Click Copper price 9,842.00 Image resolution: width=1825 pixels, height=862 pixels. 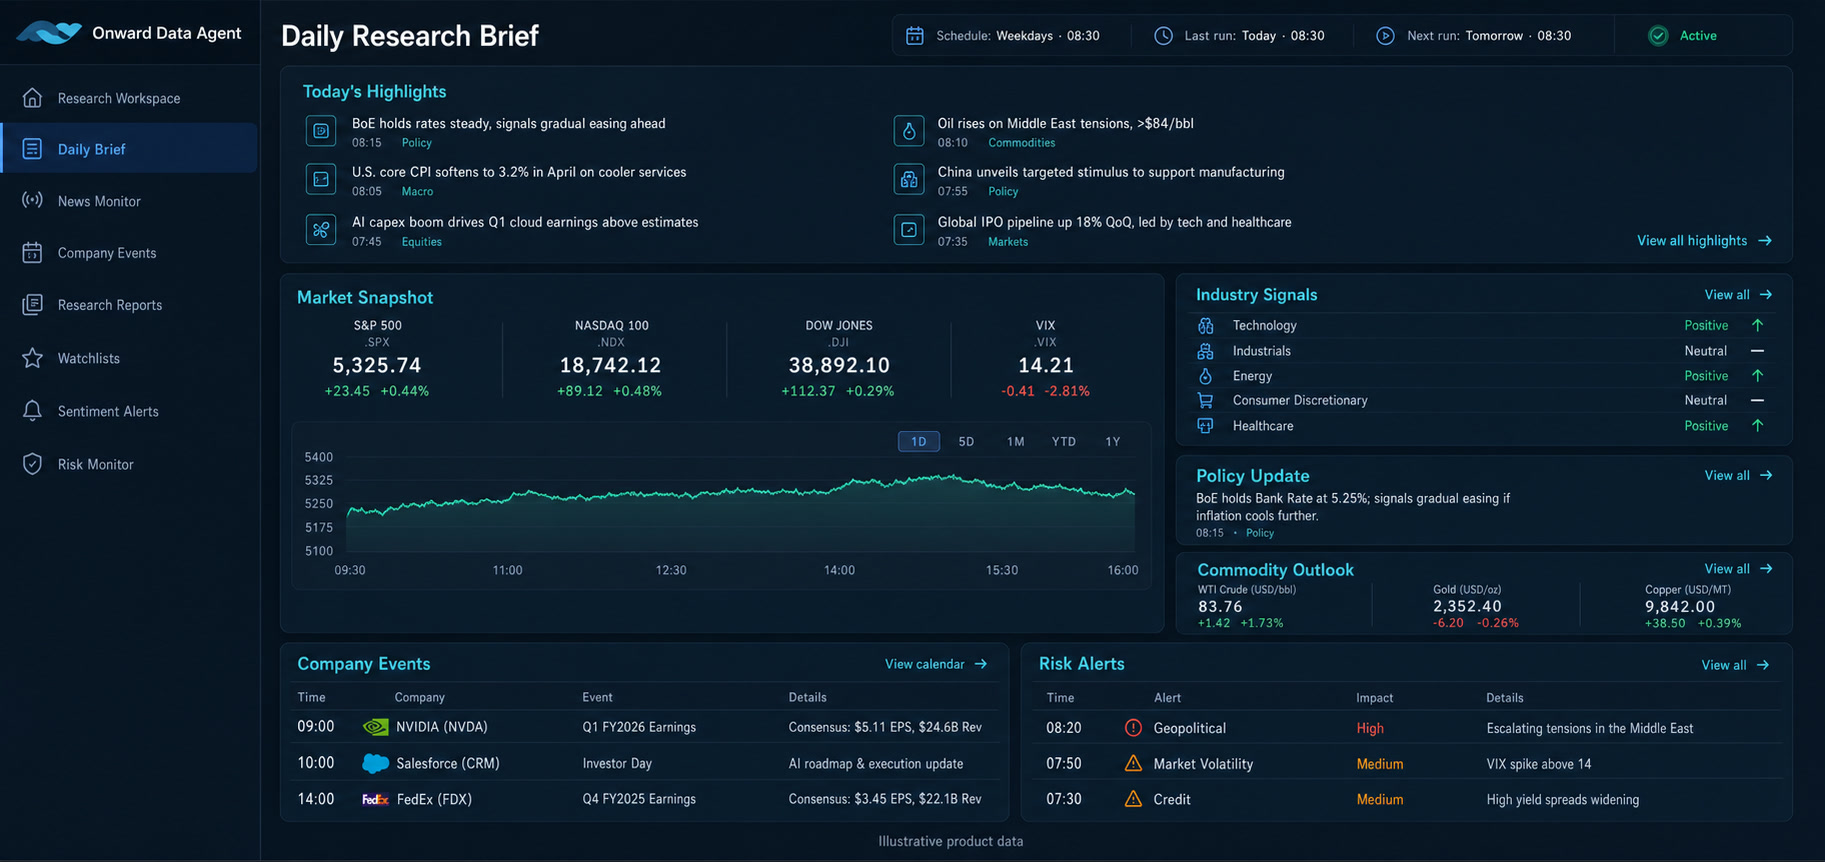1680,606
